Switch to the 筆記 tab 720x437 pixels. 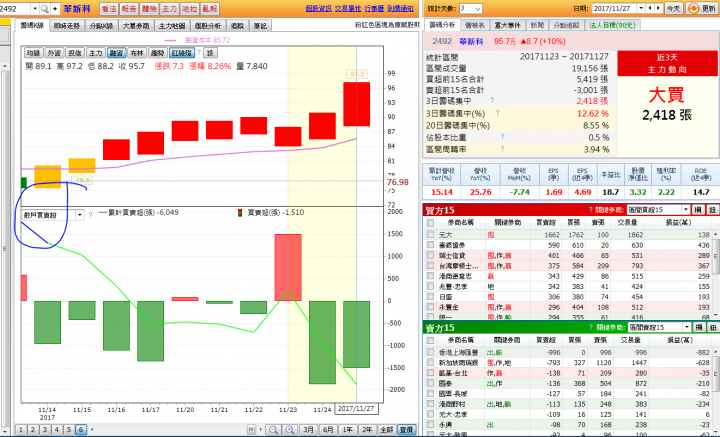(x=260, y=26)
